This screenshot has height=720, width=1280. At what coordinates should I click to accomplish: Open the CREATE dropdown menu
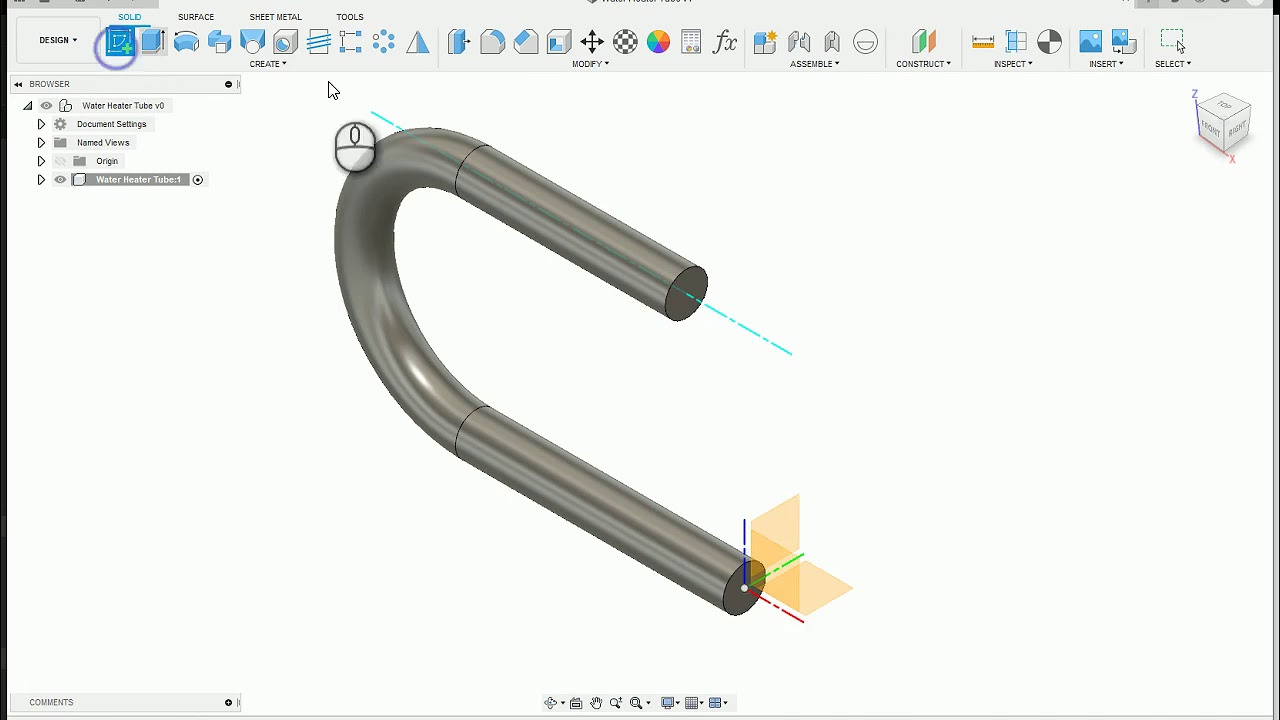[x=268, y=64]
